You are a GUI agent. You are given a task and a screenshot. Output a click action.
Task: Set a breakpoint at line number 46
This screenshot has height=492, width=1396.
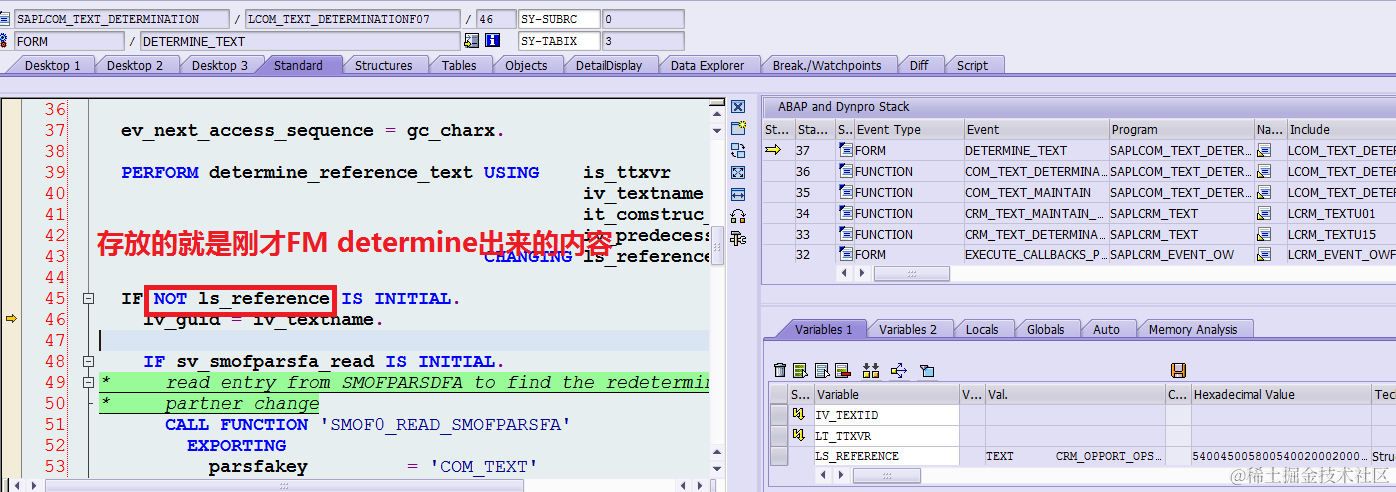point(55,320)
